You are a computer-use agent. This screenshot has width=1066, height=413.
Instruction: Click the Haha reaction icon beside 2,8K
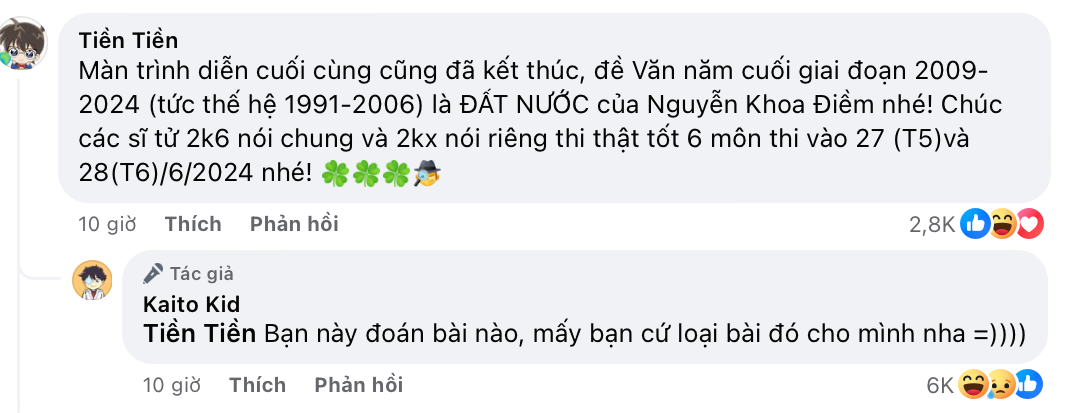(x=1002, y=224)
